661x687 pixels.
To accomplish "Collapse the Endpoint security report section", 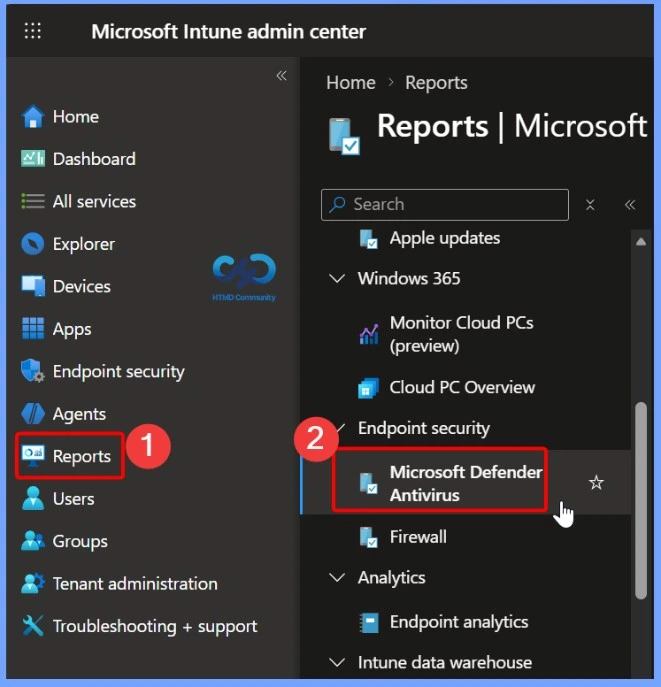I will coord(339,428).
